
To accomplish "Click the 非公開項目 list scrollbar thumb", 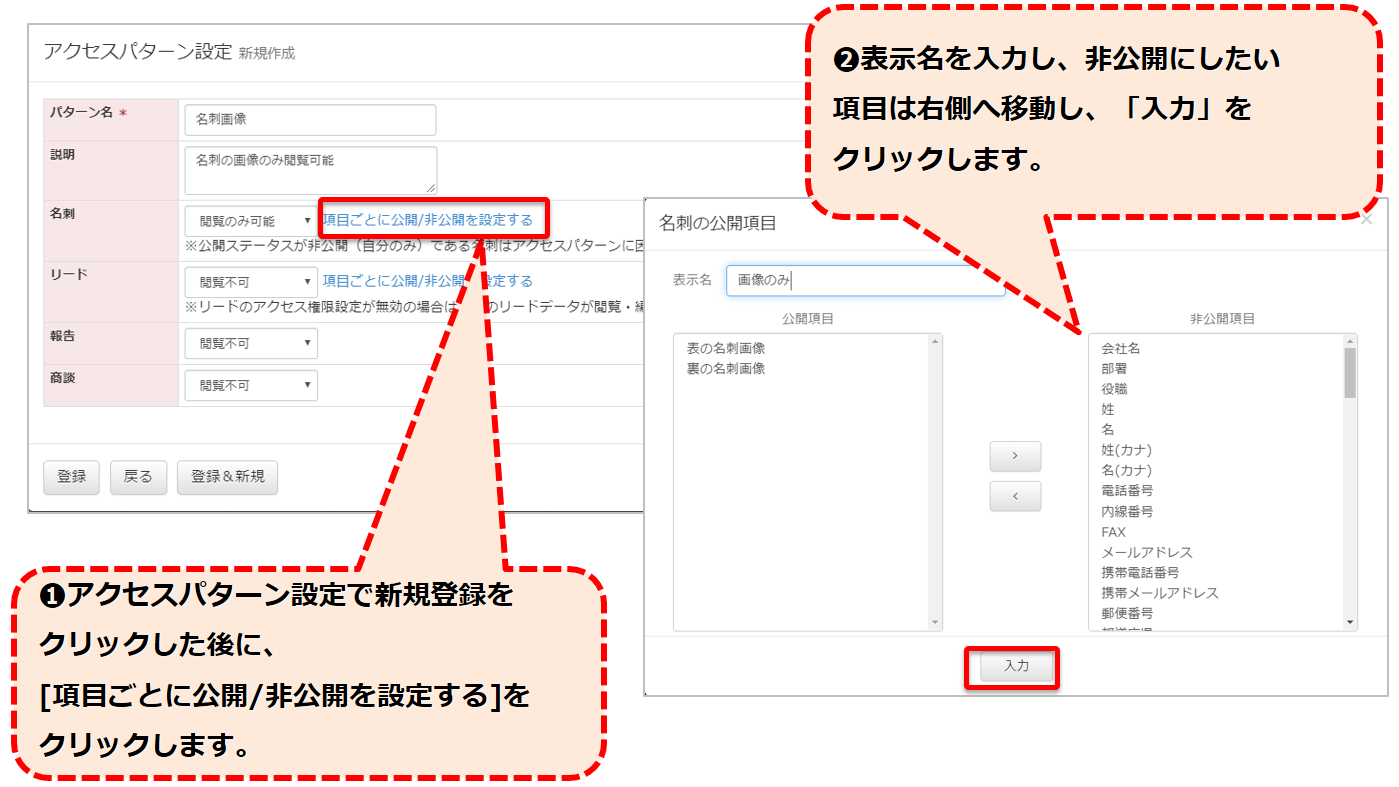I will 1350,372.
